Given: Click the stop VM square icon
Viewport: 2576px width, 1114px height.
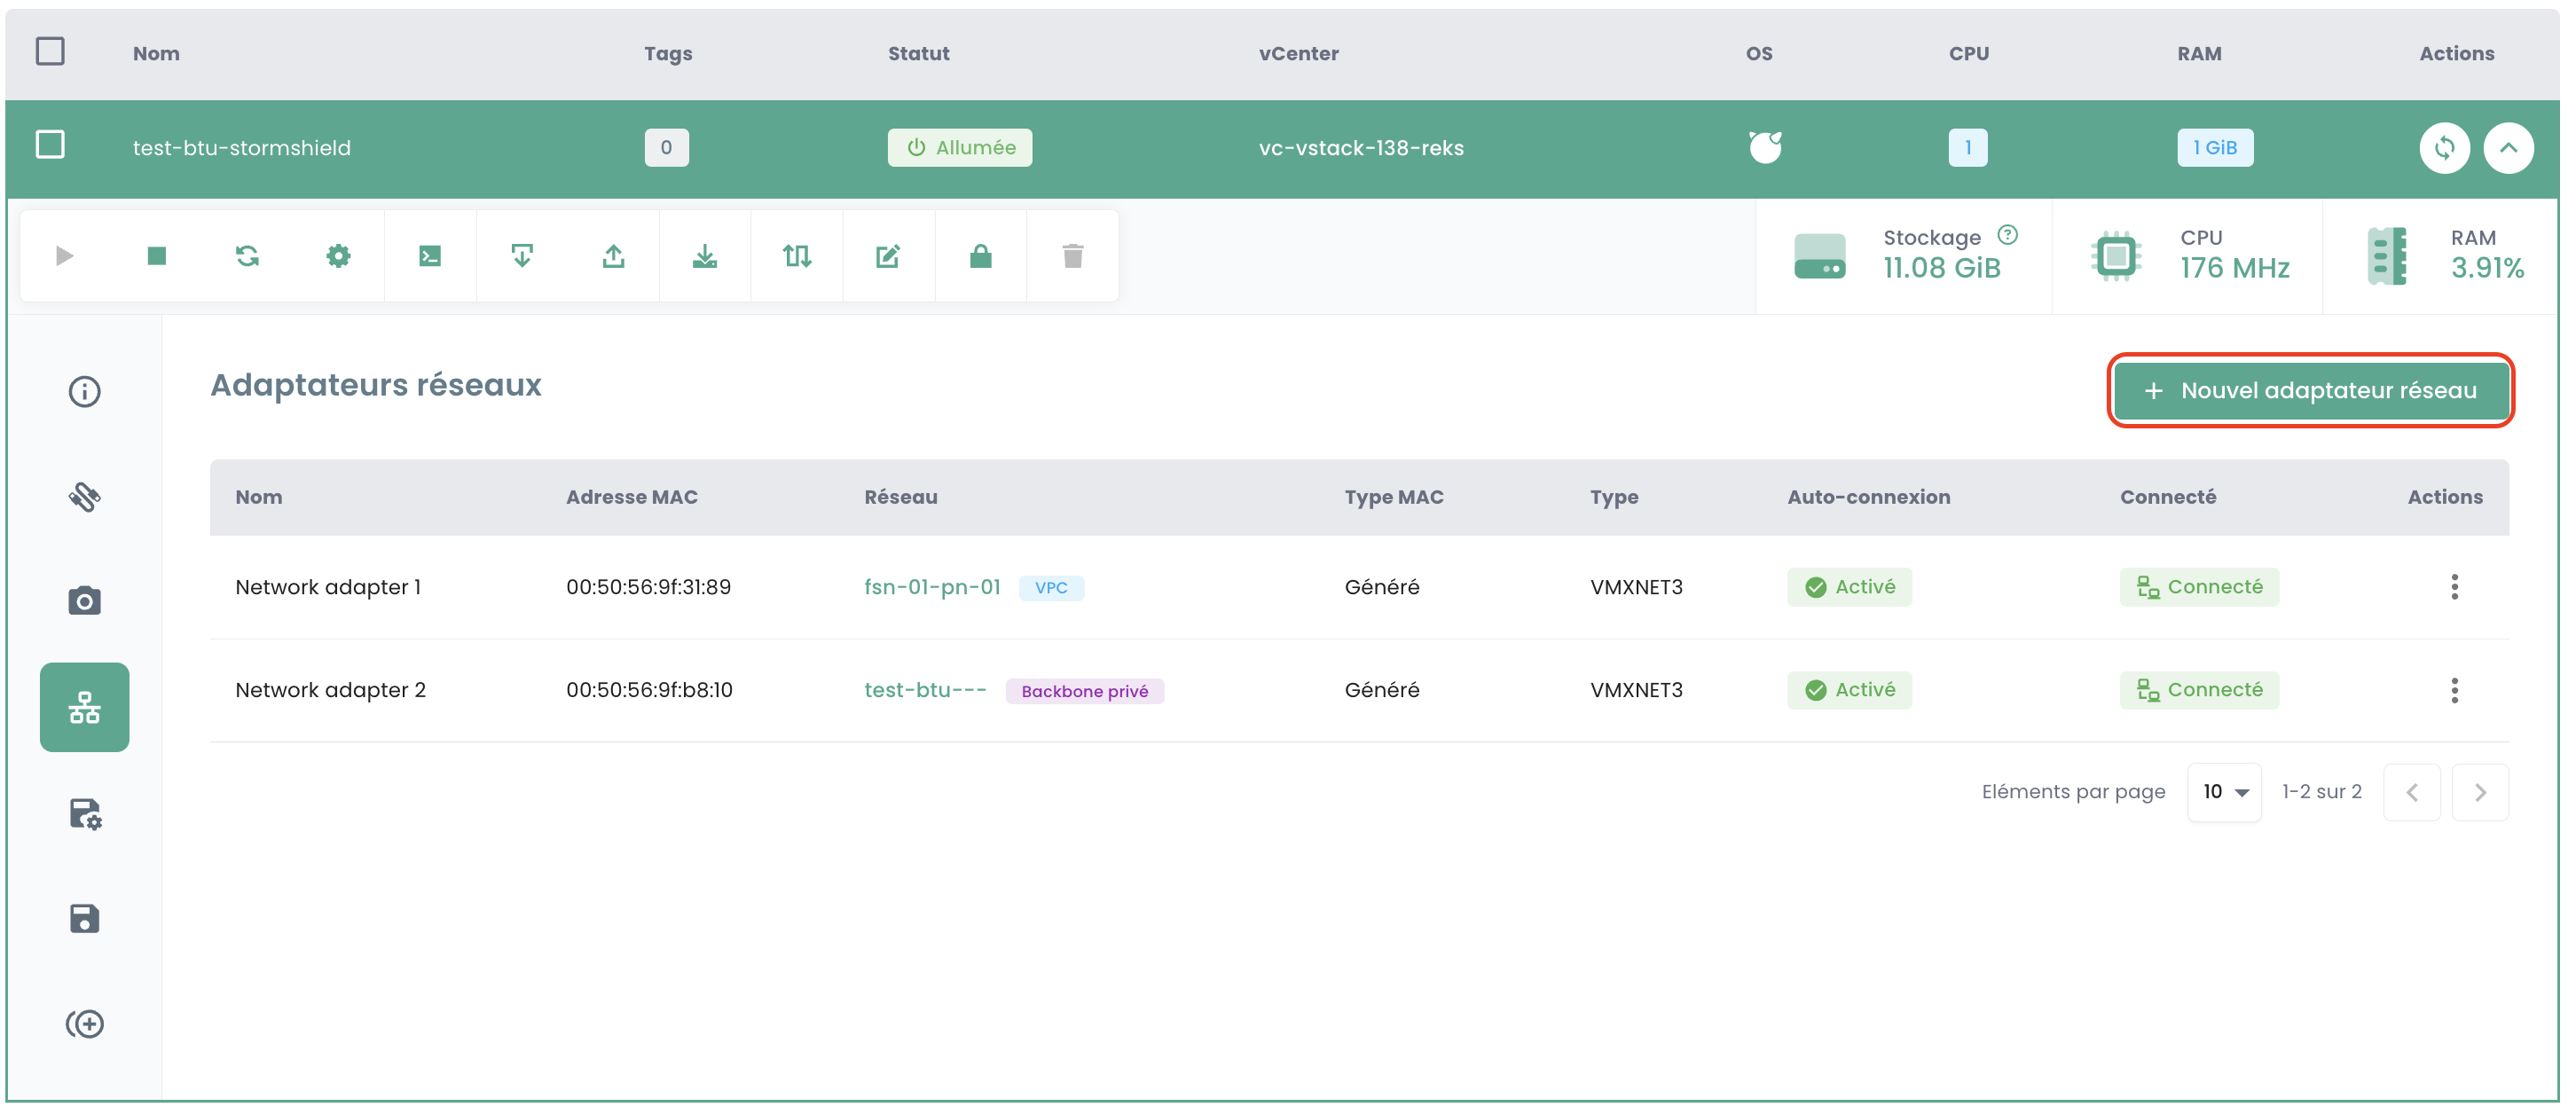Looking at the screenshot, I should pyautogui.click(x=156, y=256).
